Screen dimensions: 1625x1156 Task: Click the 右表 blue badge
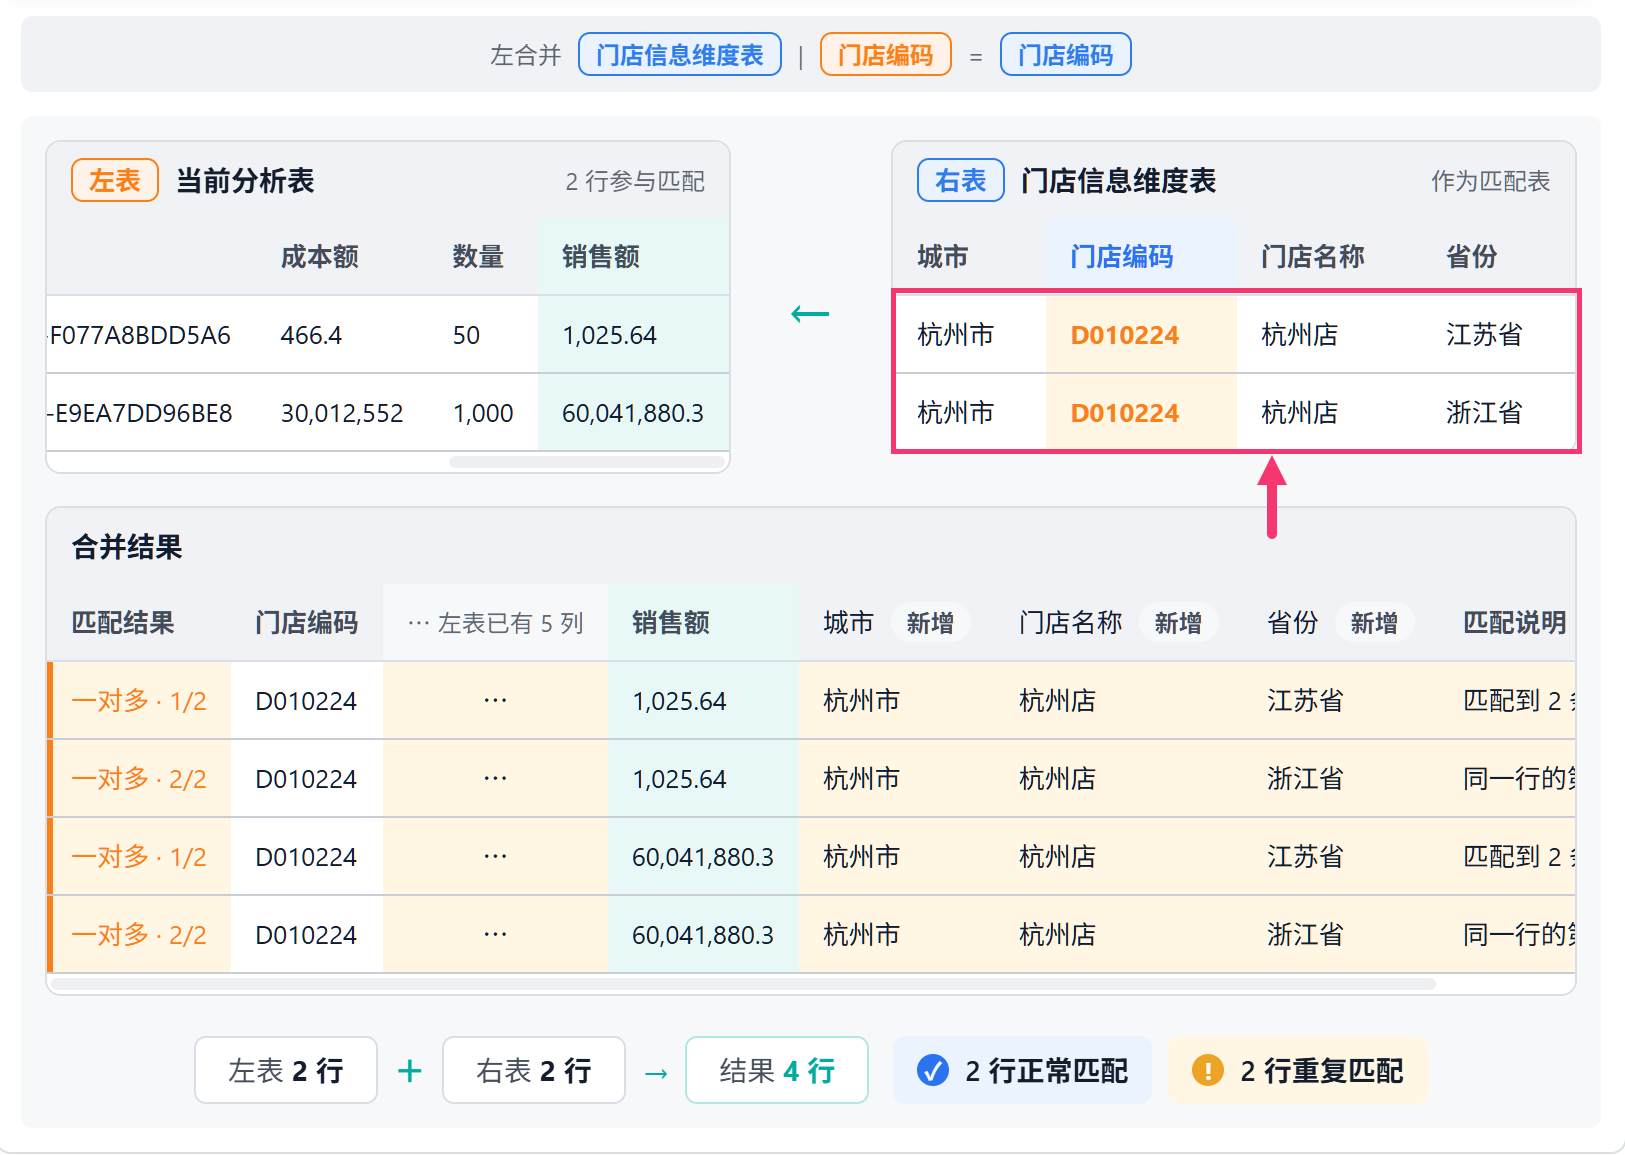[961, 181]
